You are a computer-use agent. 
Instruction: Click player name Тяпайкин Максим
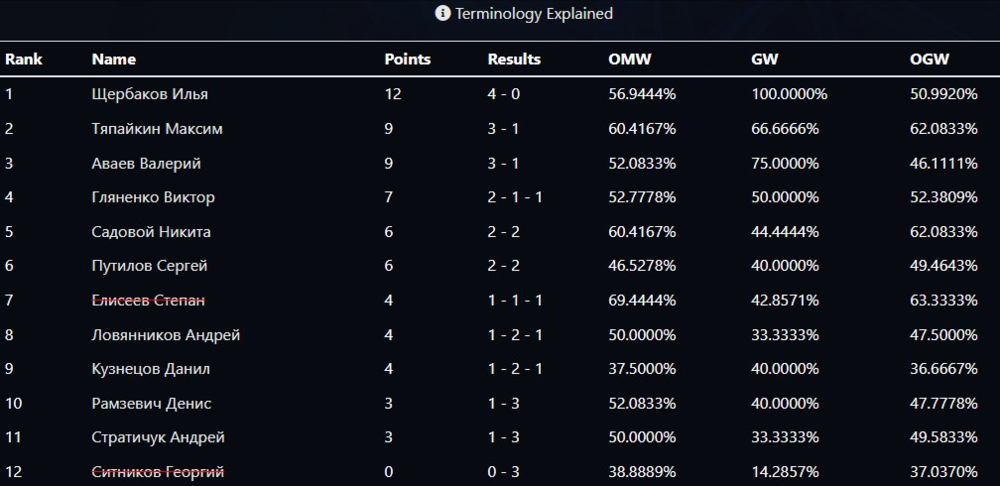tap(157, 129)
